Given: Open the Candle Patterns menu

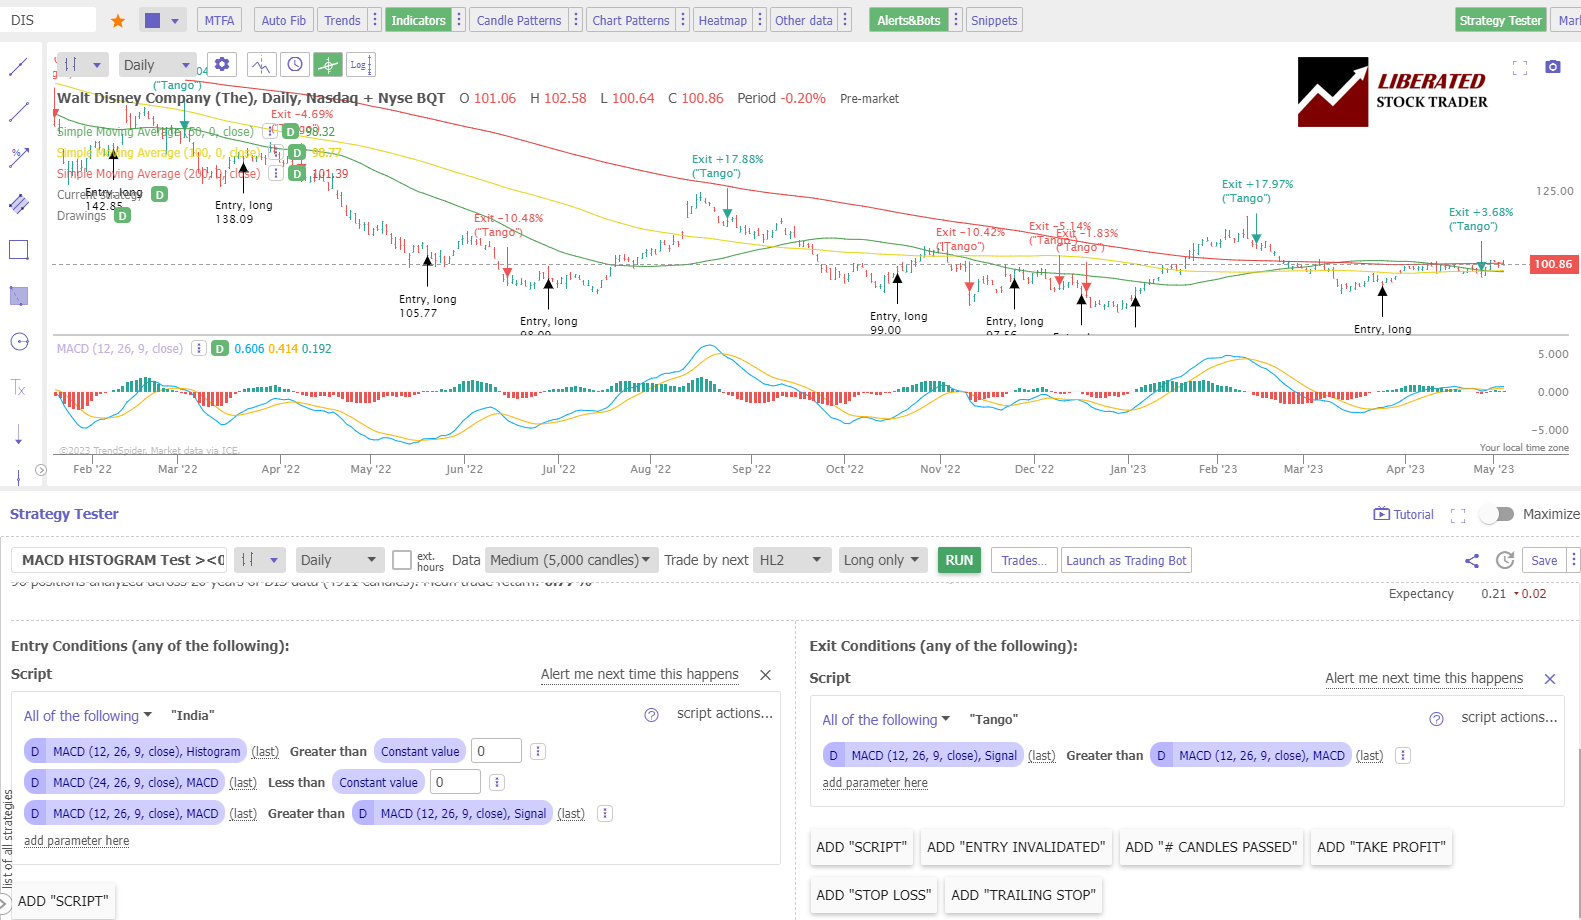Looking at the screenshot, I should (519, 20).
